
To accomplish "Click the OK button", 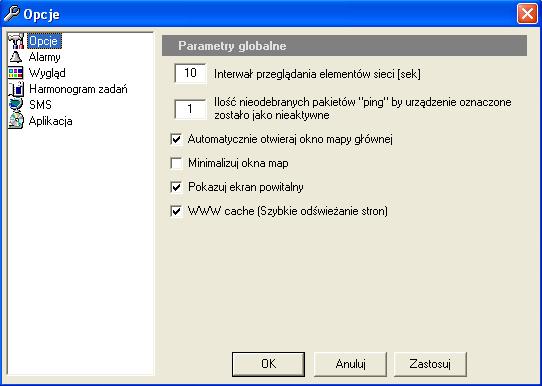I will coord(268,364).
